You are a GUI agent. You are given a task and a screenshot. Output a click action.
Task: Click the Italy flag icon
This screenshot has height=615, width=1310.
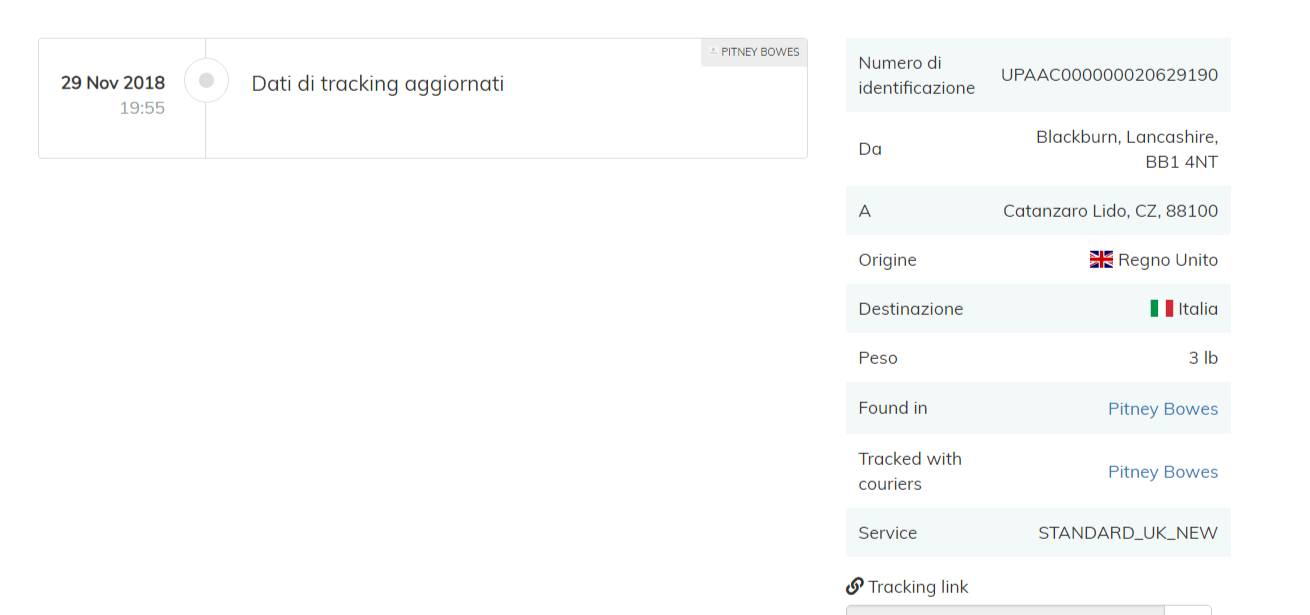[x=1161, y=309]
